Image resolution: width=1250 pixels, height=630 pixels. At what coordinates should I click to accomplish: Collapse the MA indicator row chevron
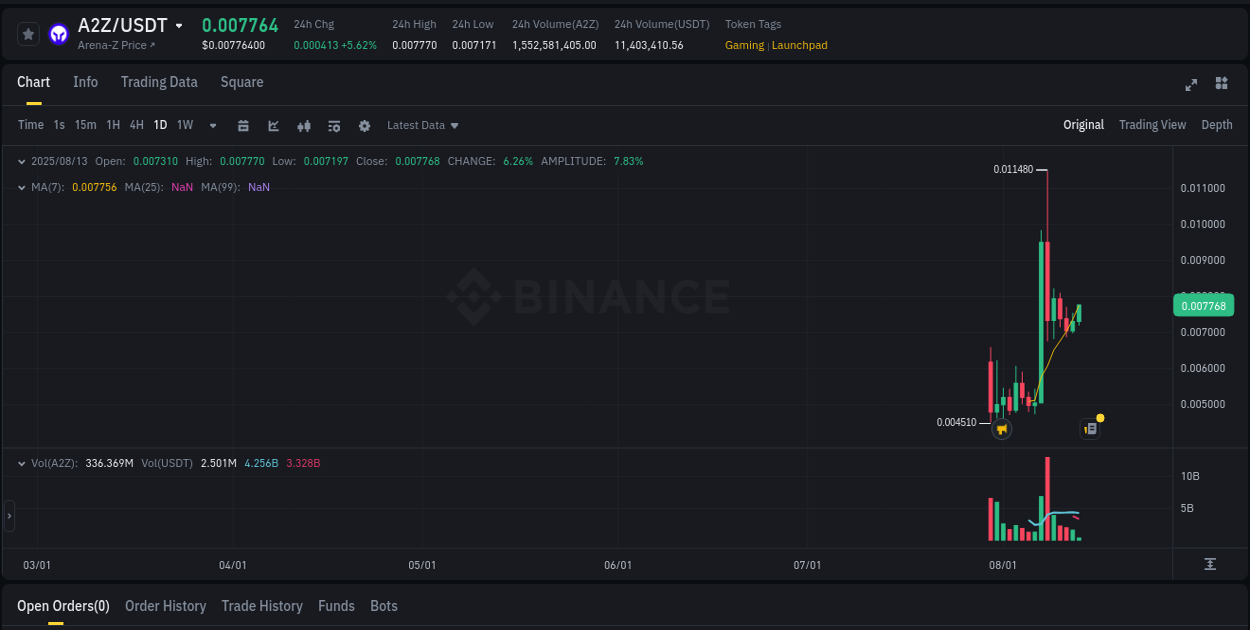20,187
